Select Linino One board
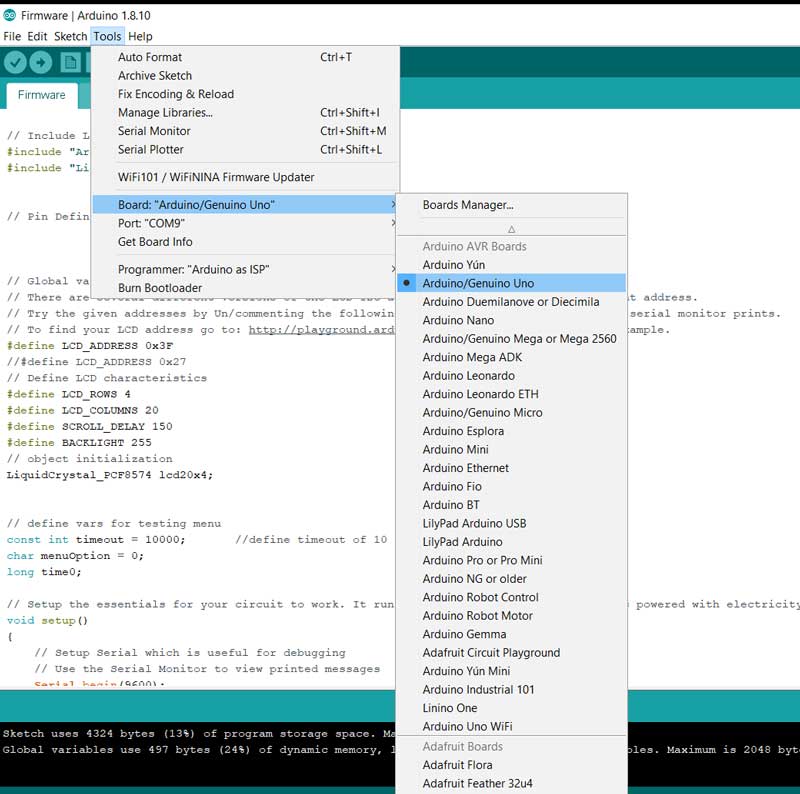Viewport: 800px width, 794px height. [x=511, y=708]
